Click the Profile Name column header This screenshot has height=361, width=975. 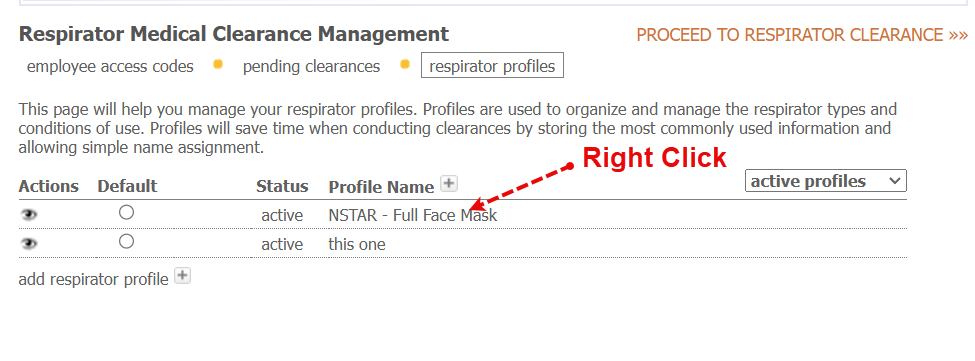click(x=381, y=187)
